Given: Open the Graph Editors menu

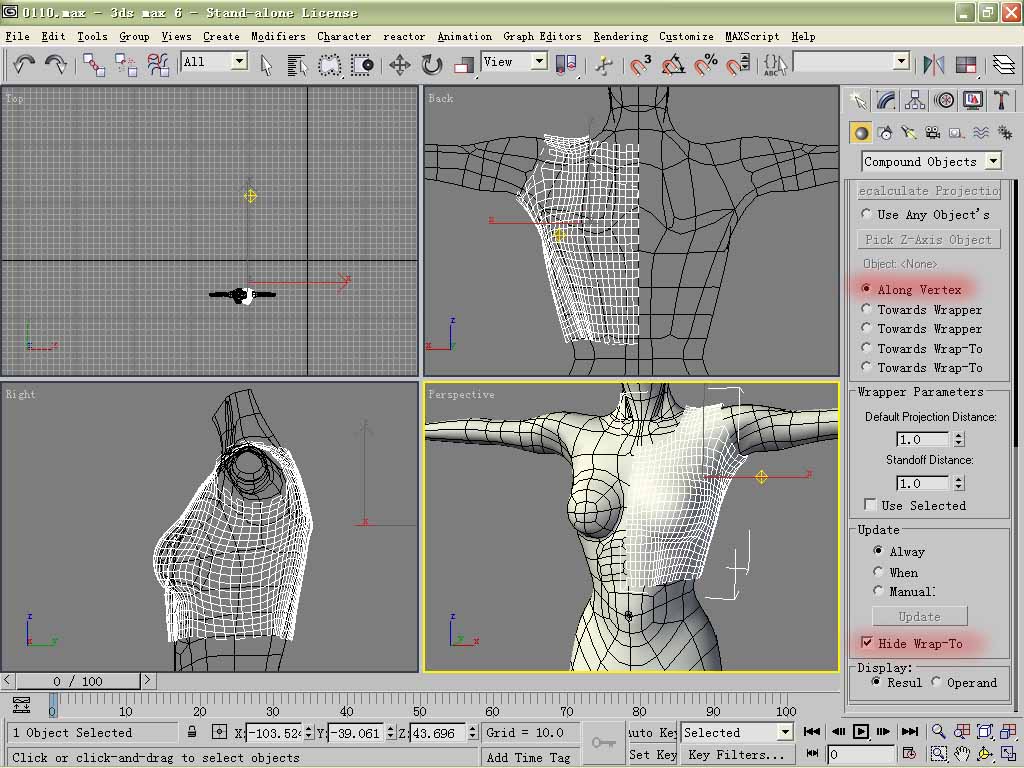Looking at the screenshot, I should click(x=542, y=36).
